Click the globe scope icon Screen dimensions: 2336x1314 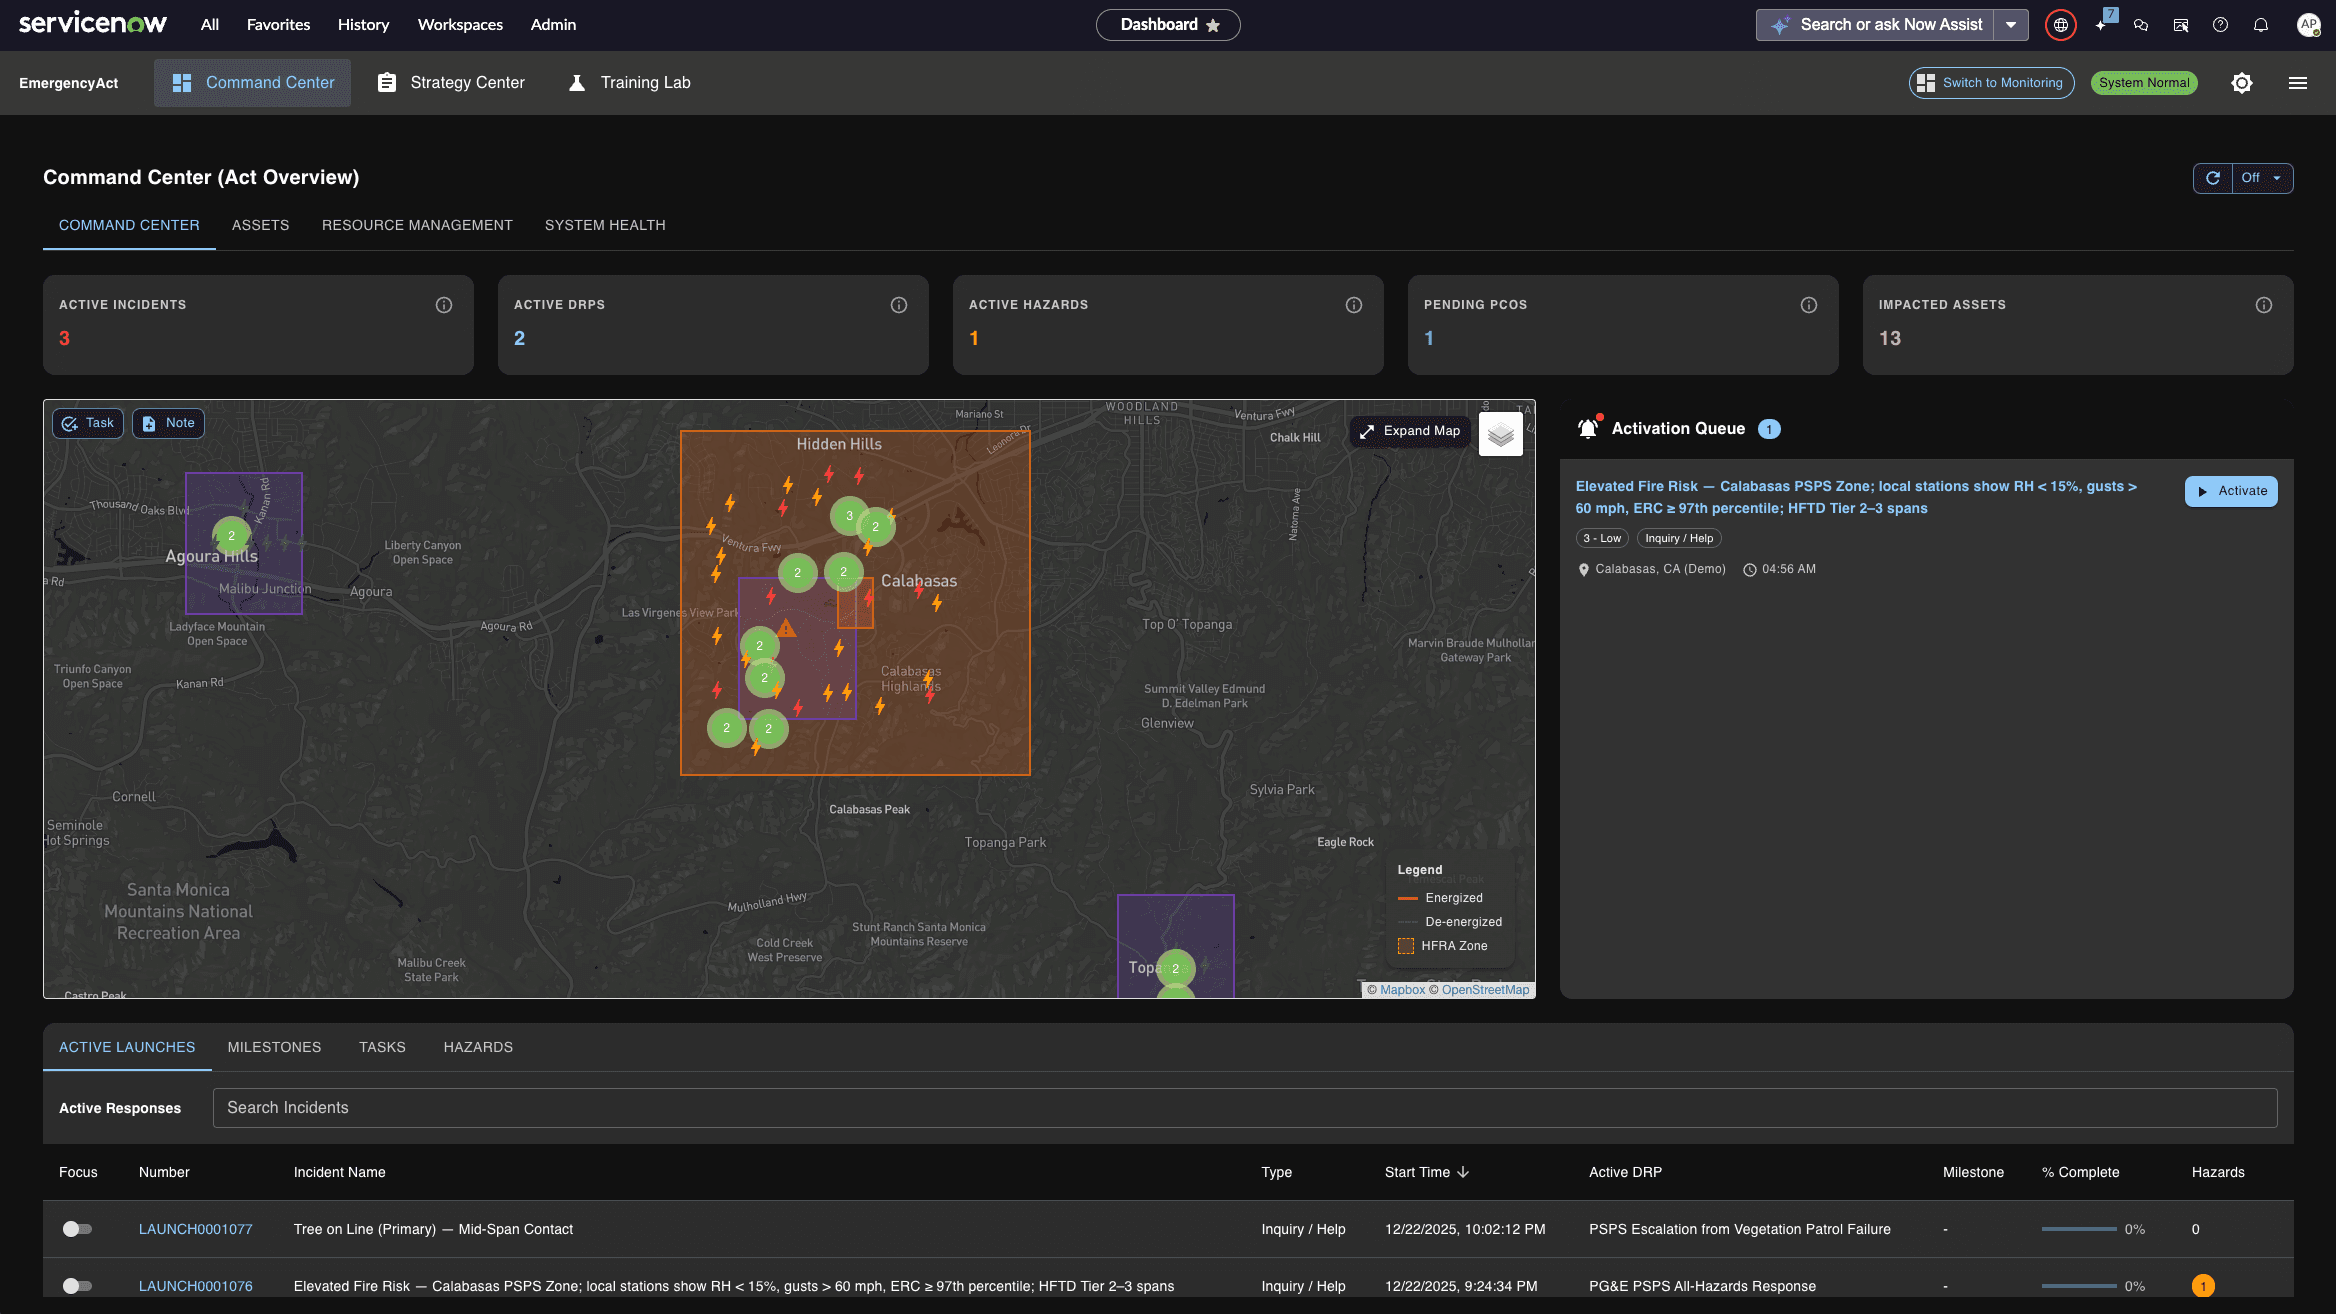click(x=2060, y=25)
